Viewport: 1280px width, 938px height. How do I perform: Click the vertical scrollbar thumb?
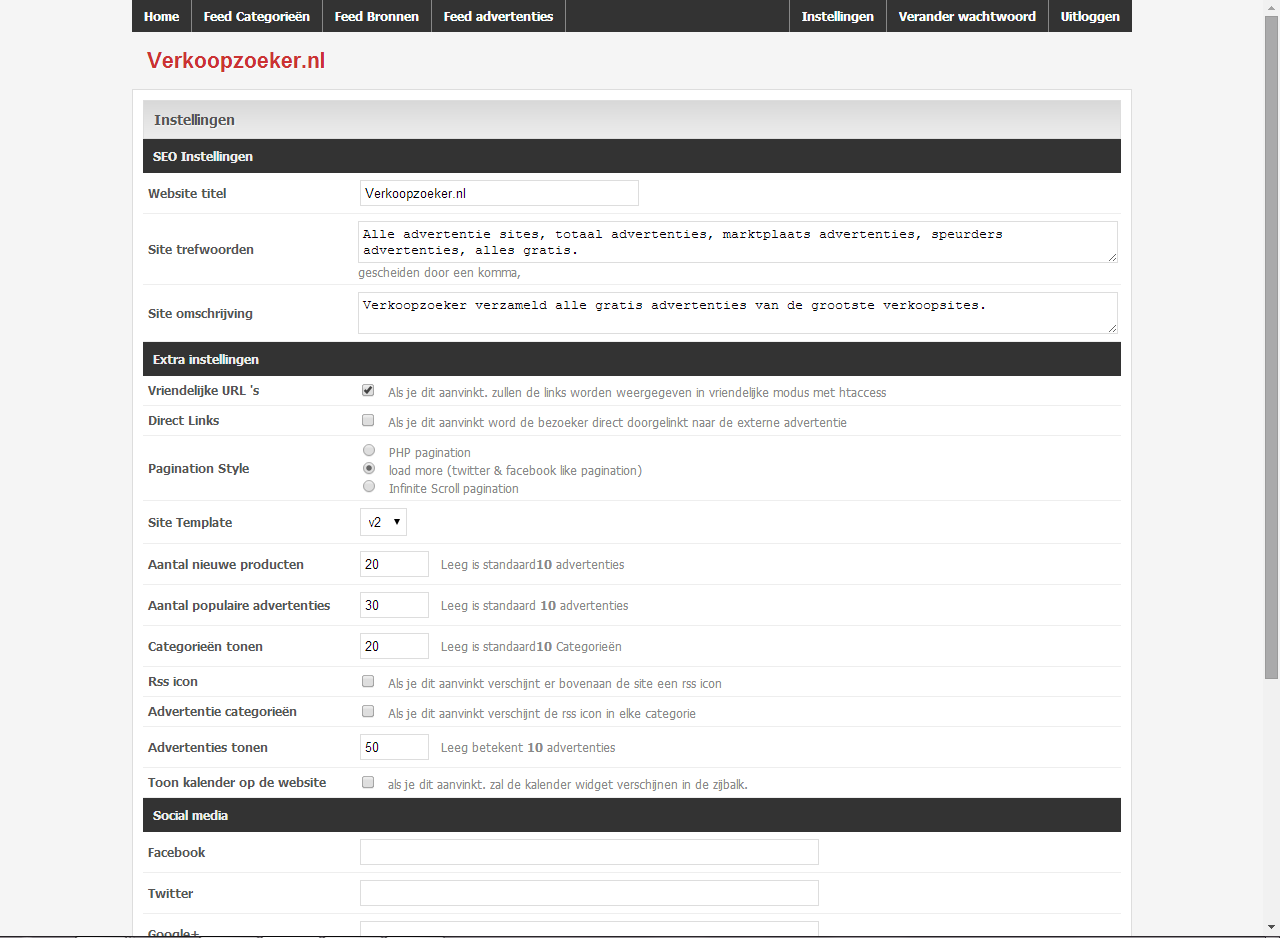(1272, 348)
